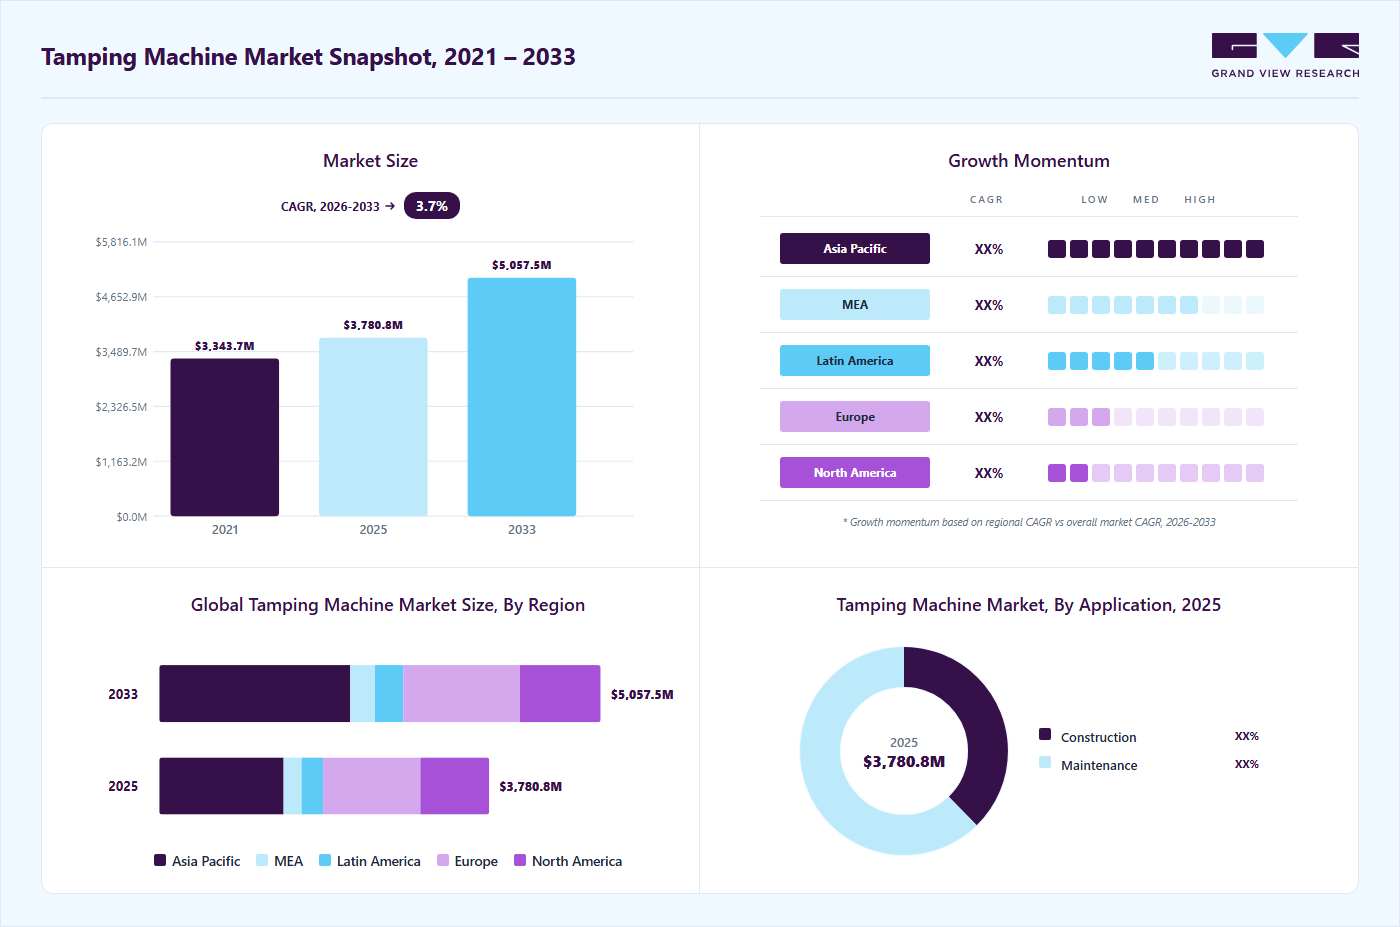Click the Europe region button
This screenshot has height=927, width=1400.
click(855, 417)
